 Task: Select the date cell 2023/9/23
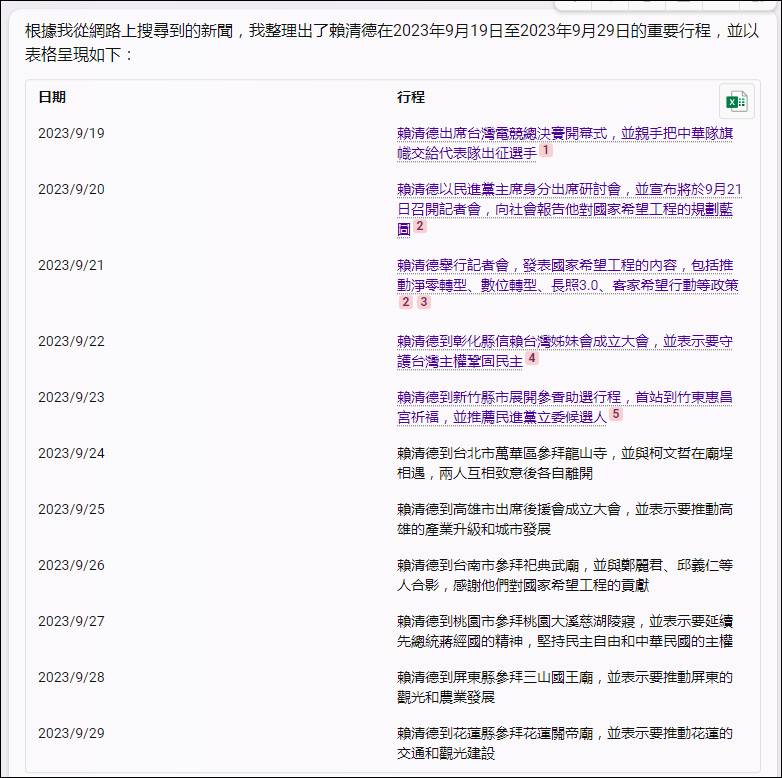(71, 397)
